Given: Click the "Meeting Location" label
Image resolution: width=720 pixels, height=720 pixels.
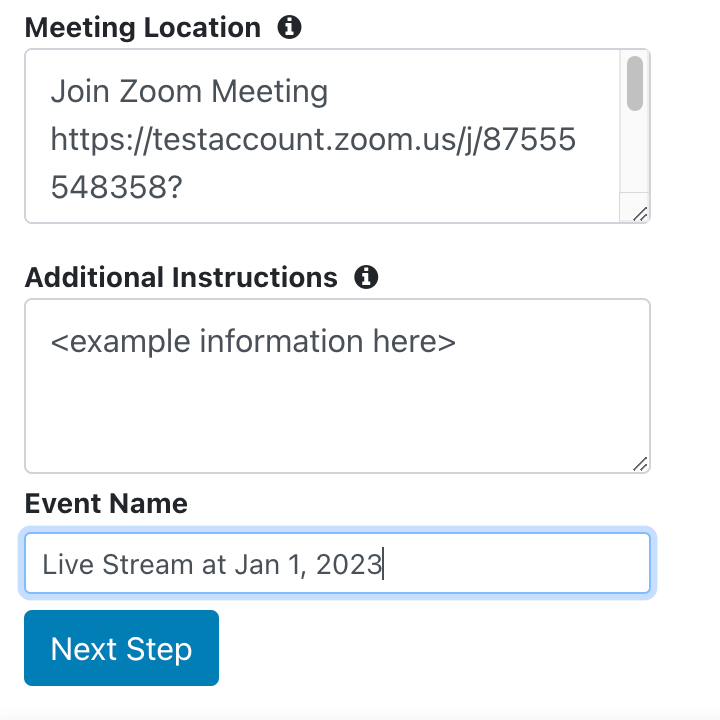Looking at the screenshot, I should click(x=143, y=28).
